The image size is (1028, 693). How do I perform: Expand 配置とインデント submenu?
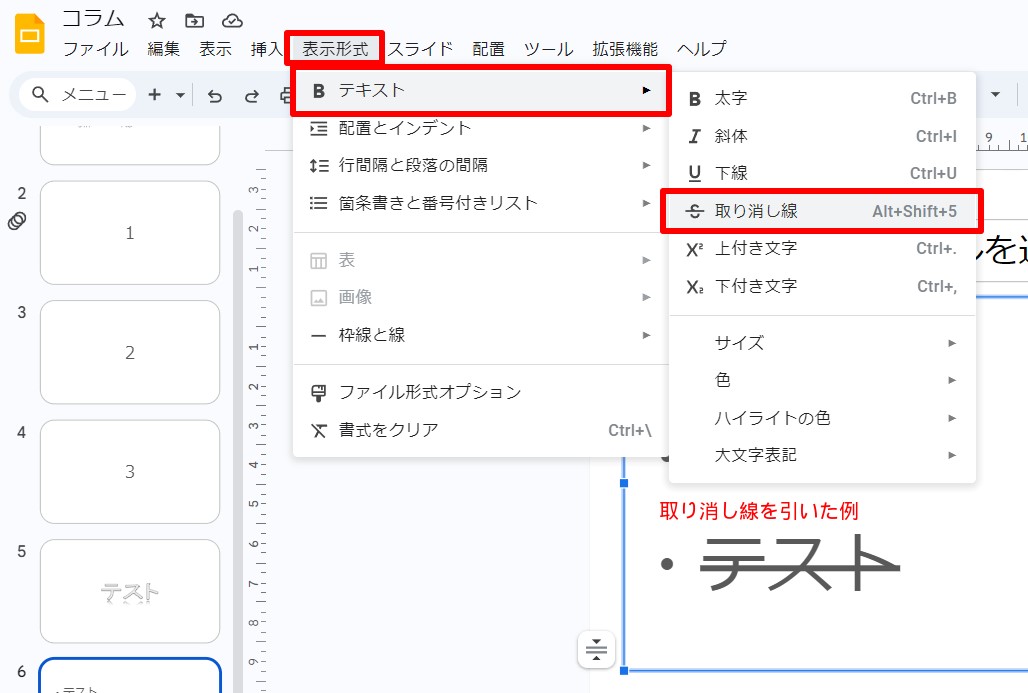[481, 129]
